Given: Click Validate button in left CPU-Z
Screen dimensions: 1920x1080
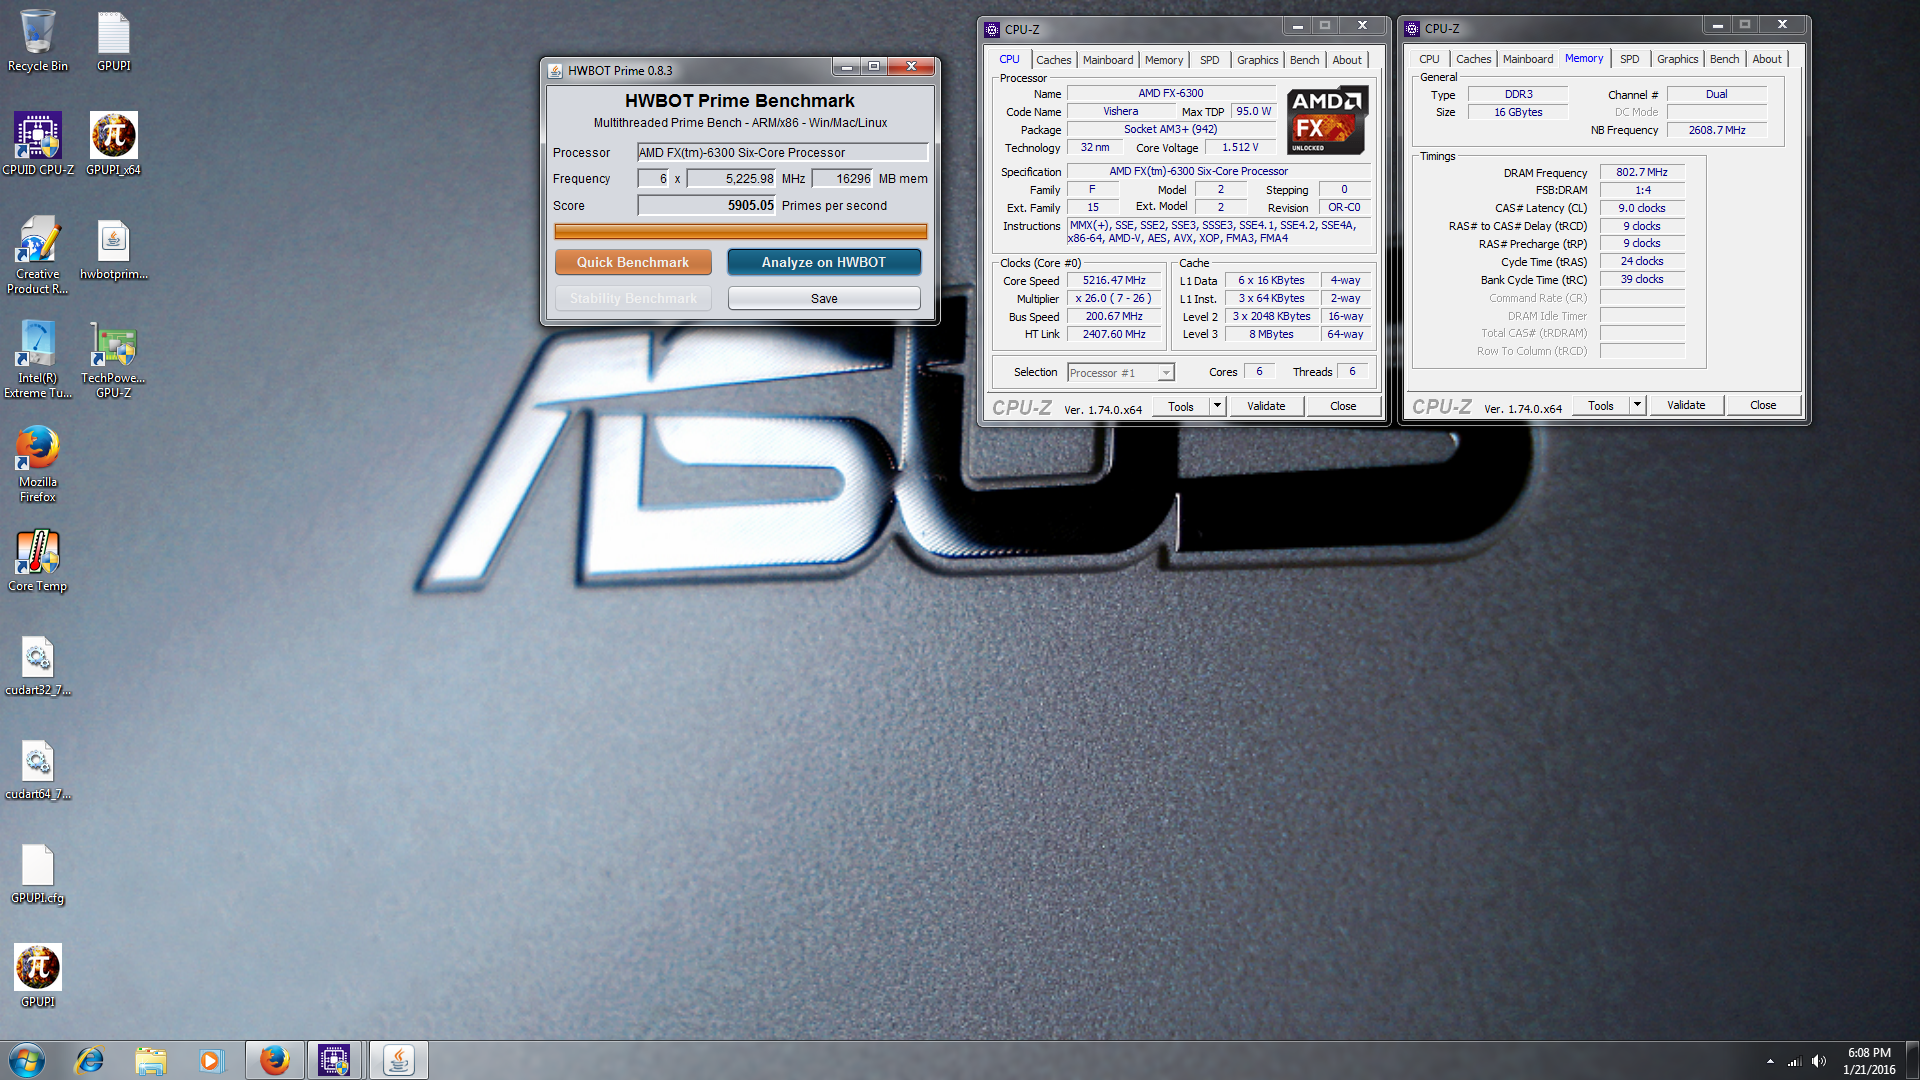Looking at the screenshot, I should click(1266, 406).
